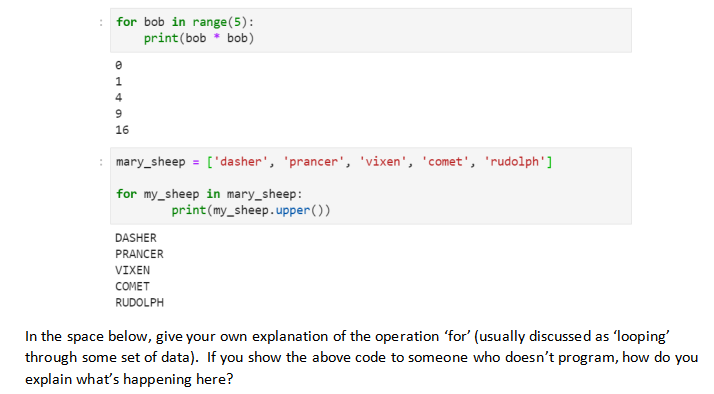Click the words 'explain what's happening here?'

click(129, 379)
